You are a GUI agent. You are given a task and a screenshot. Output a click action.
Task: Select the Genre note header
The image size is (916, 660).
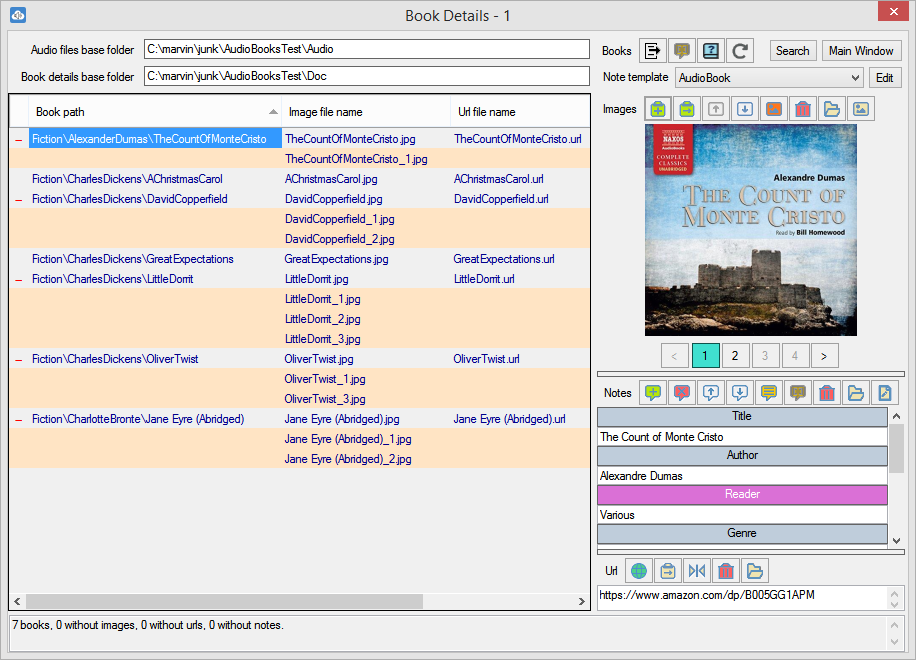point(742,533)
